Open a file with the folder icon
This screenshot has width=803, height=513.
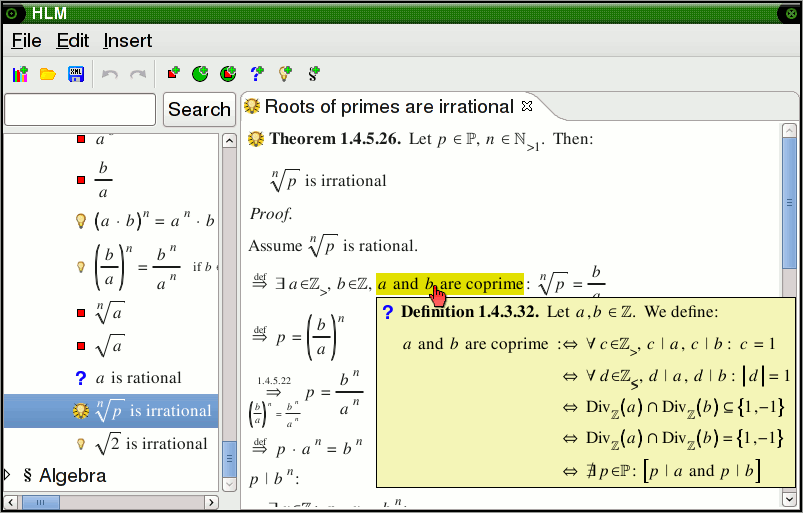pos(47,74)
